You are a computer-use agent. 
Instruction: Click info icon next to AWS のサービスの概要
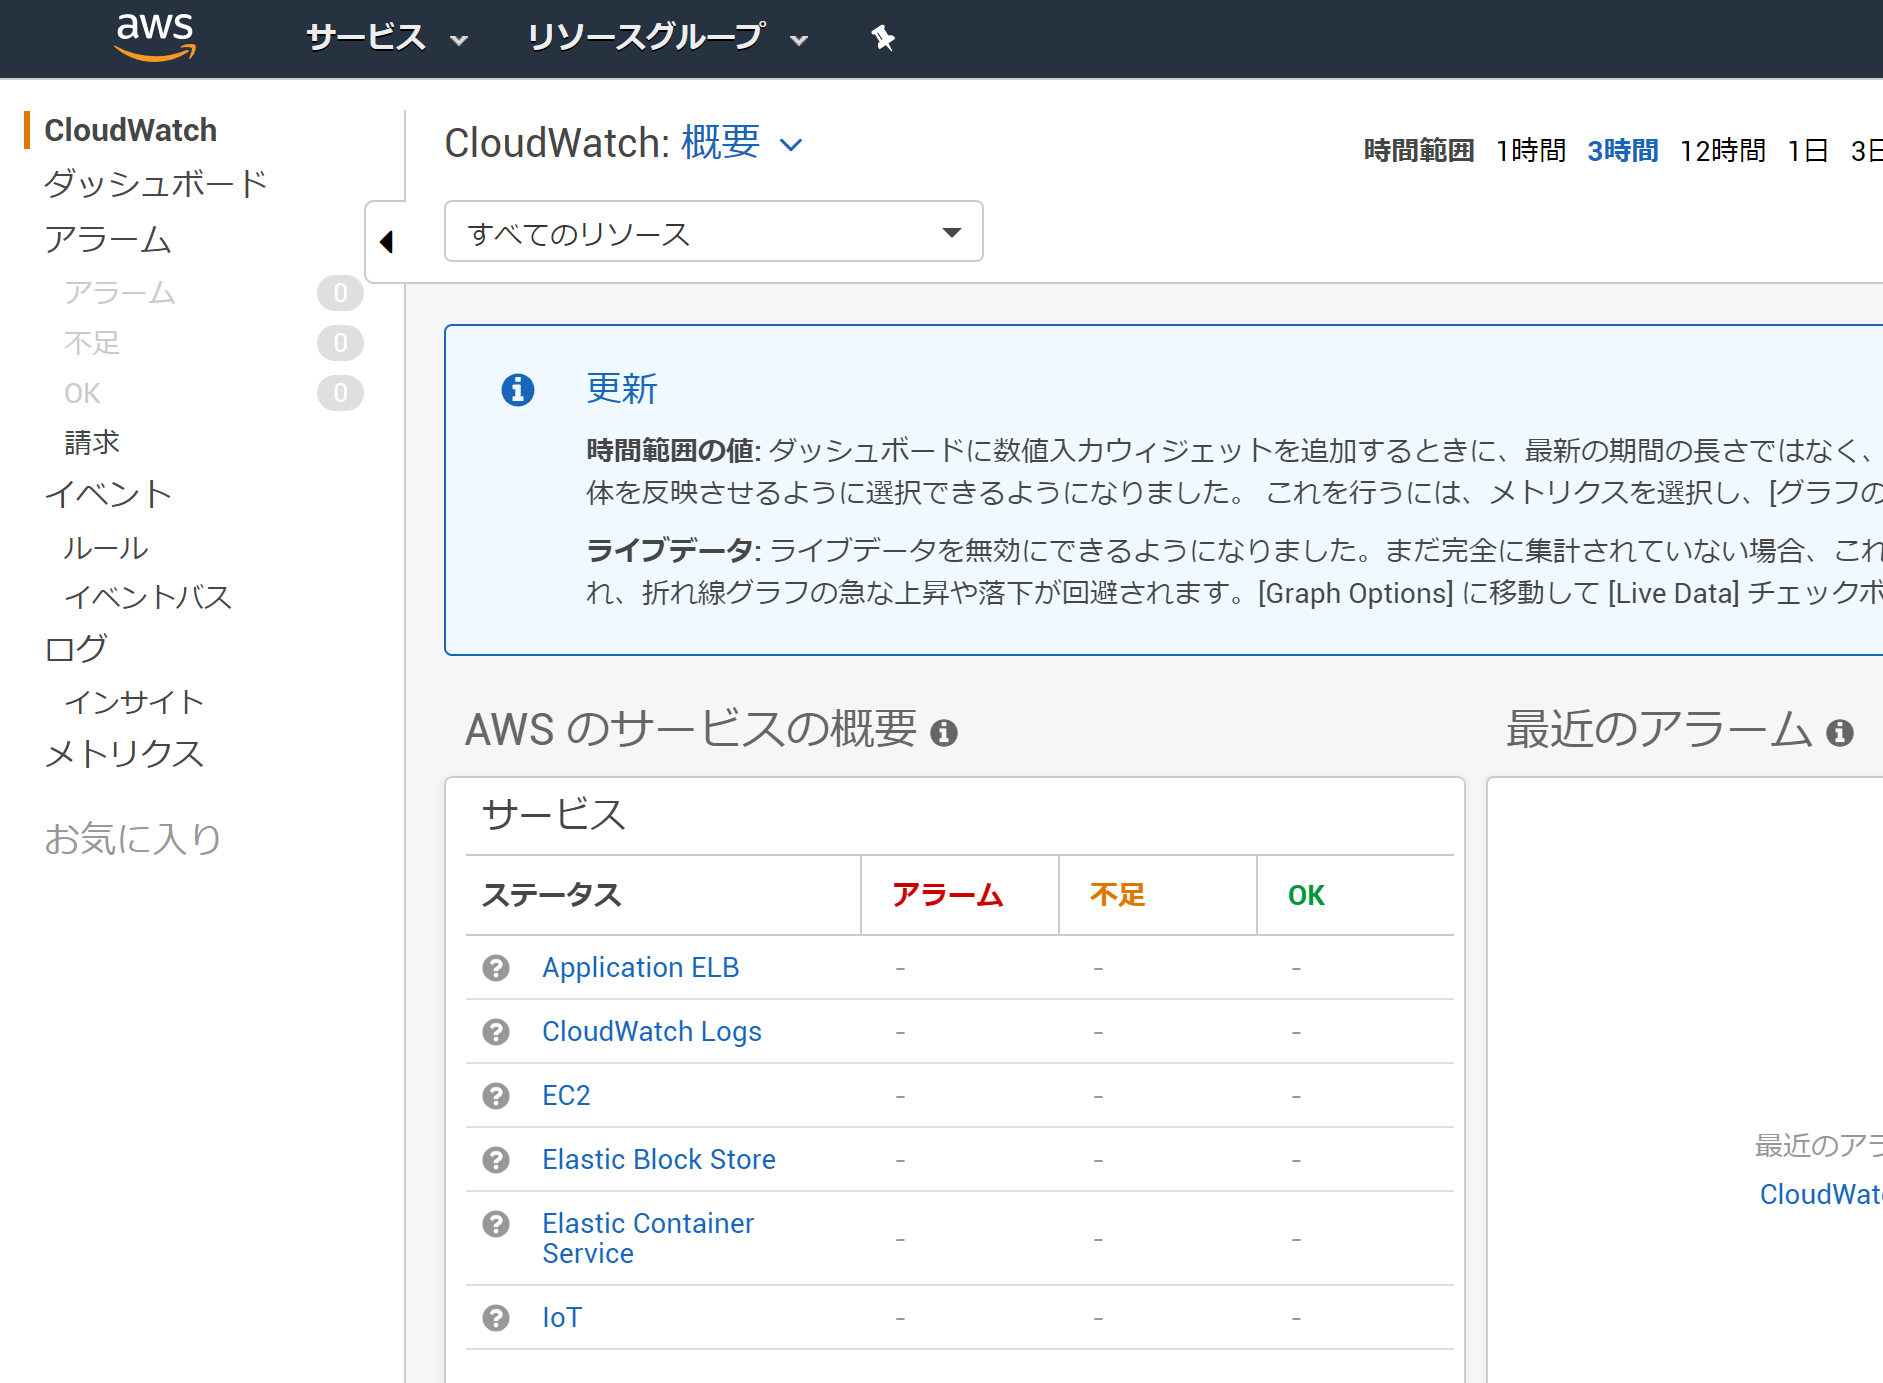pyautogui.click(x=944, y=733)
